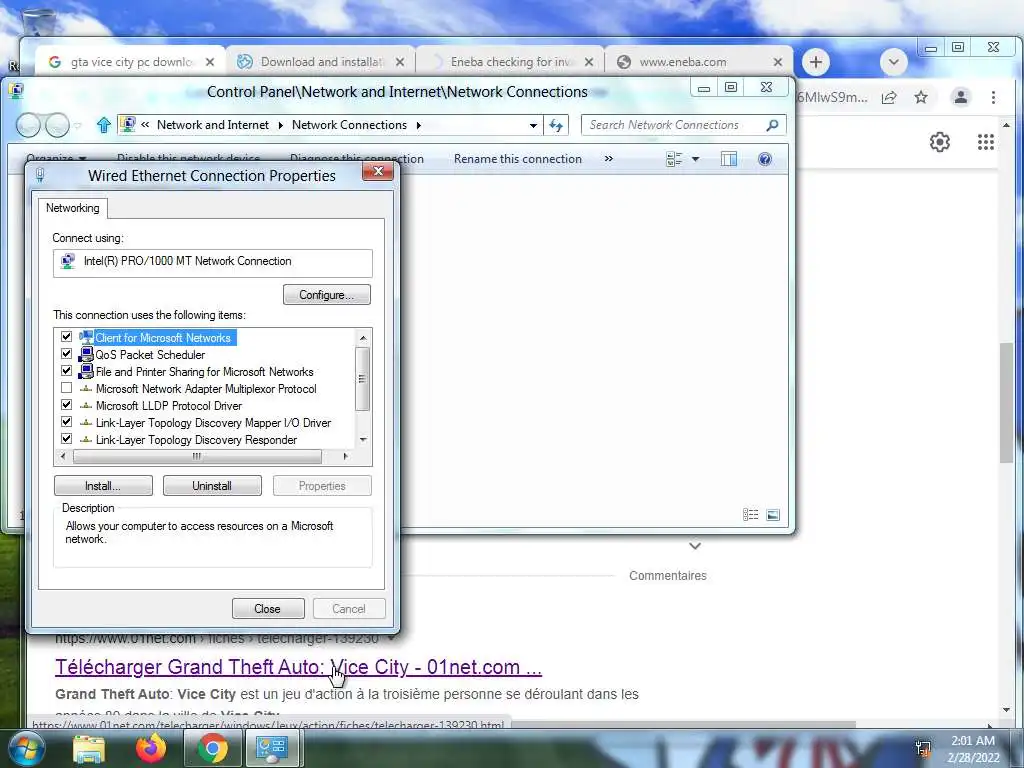Switch to large icons view at window bottom

pyautogui.click(x=773, y=515)
